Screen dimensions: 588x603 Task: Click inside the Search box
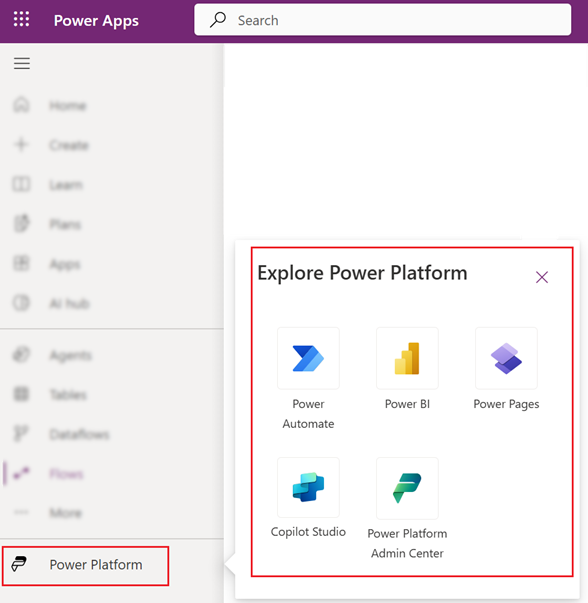click(383, 20)
